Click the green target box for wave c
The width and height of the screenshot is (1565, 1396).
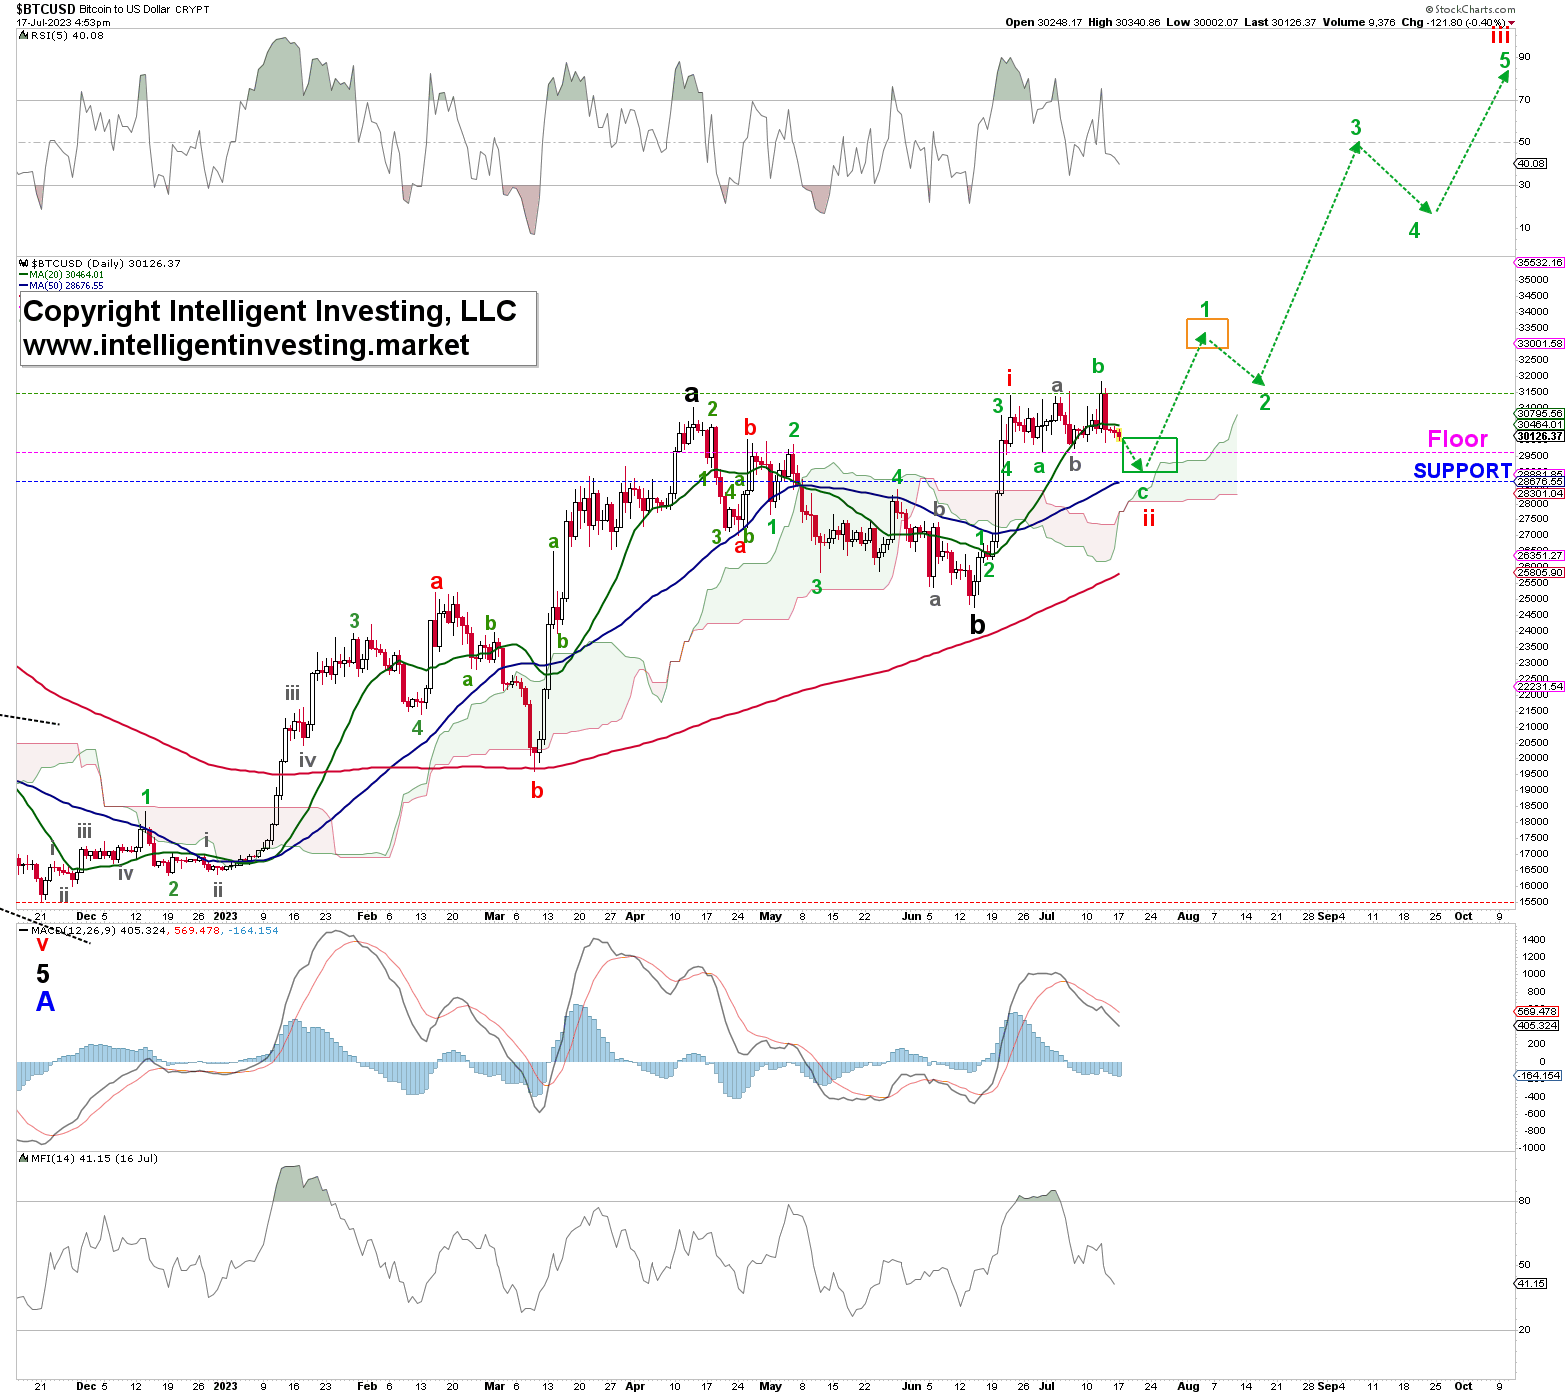click(x=1150, y=455)
